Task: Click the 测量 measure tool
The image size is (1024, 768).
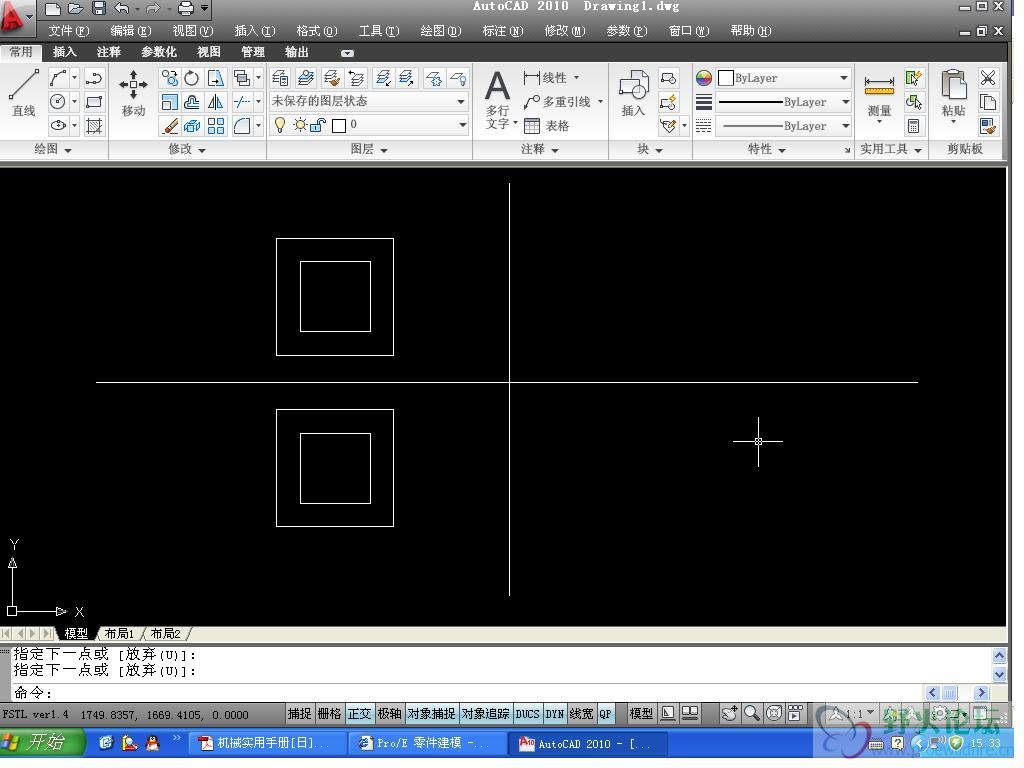Action: 879,98
